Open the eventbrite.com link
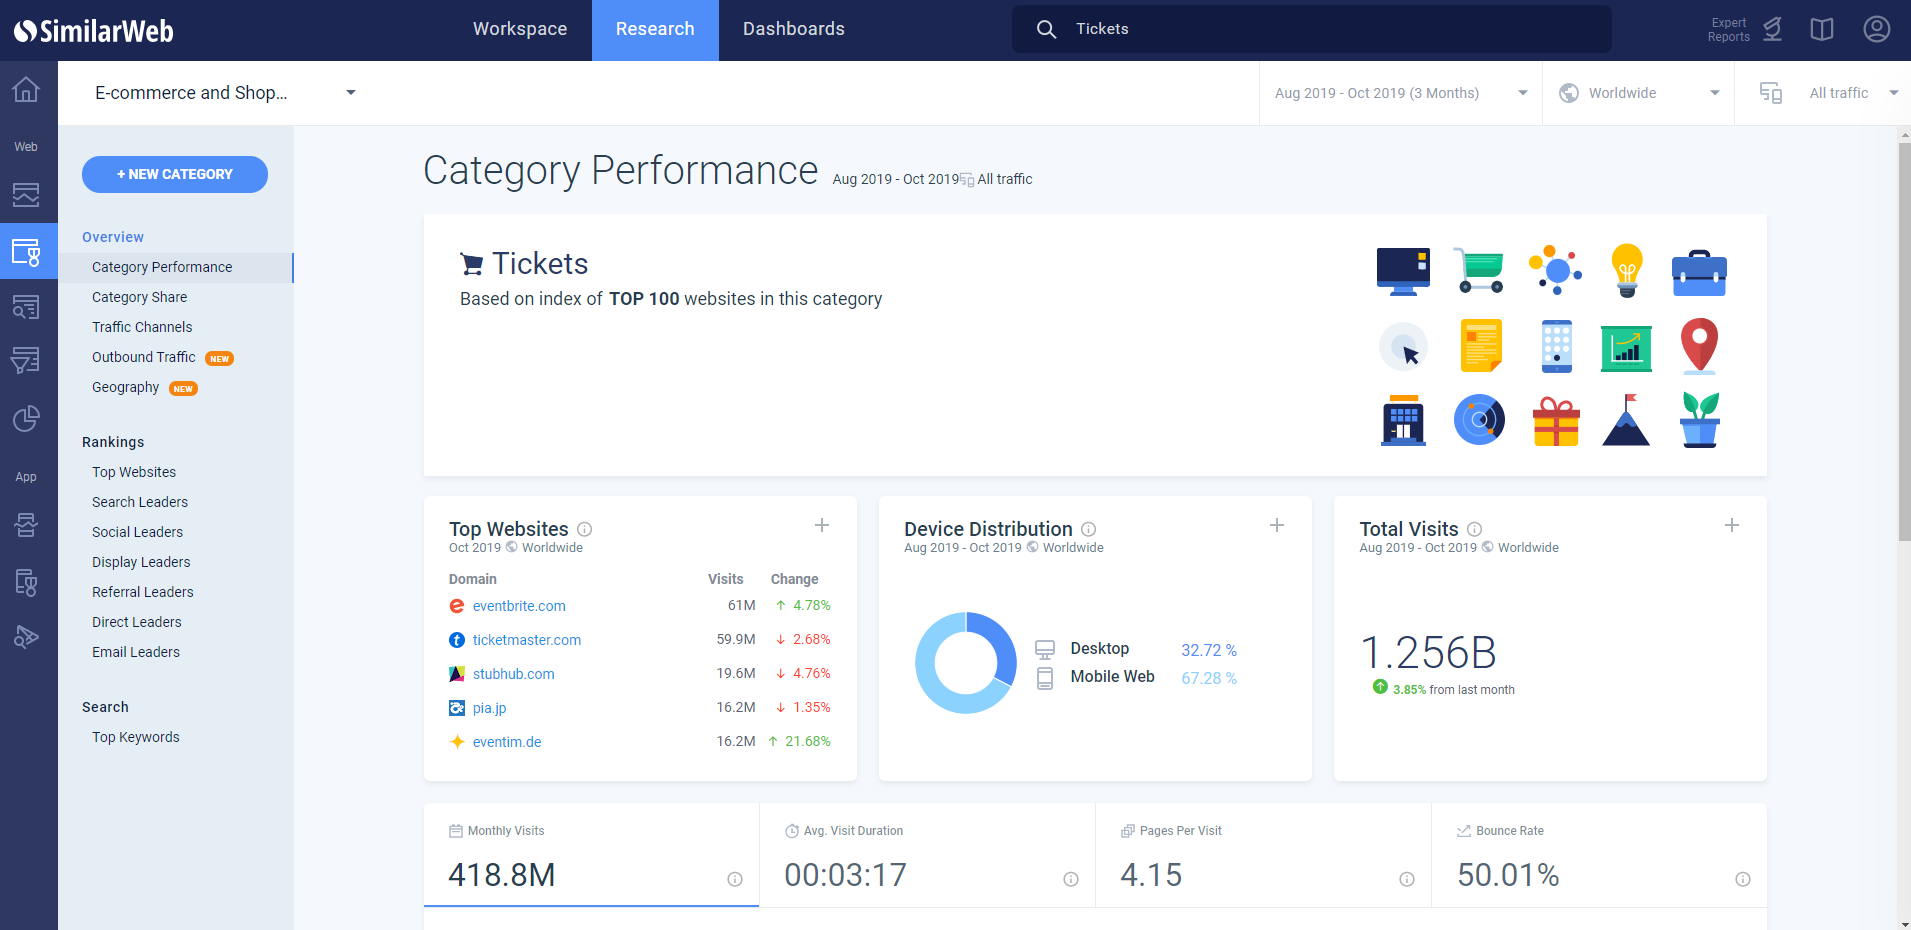 click(519, 606)
